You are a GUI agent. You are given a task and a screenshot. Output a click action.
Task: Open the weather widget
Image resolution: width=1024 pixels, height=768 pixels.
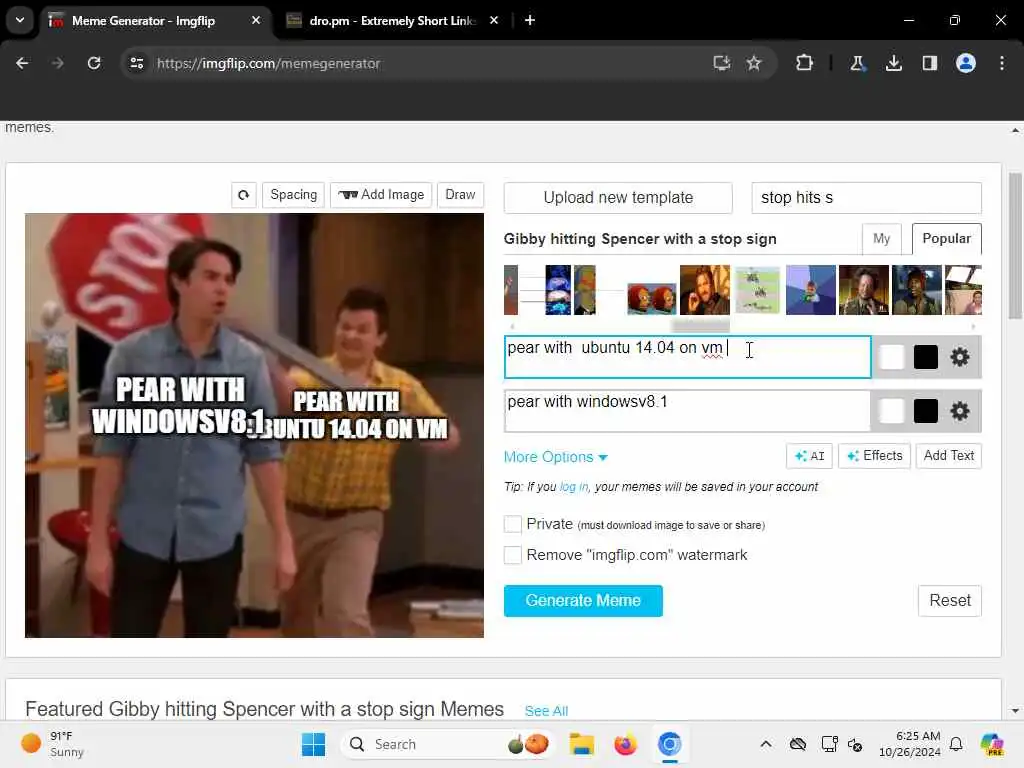click(x=54, y=744)
